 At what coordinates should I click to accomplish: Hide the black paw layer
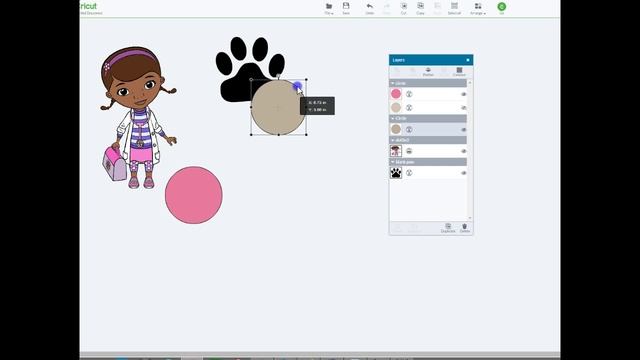pos(463,173)
